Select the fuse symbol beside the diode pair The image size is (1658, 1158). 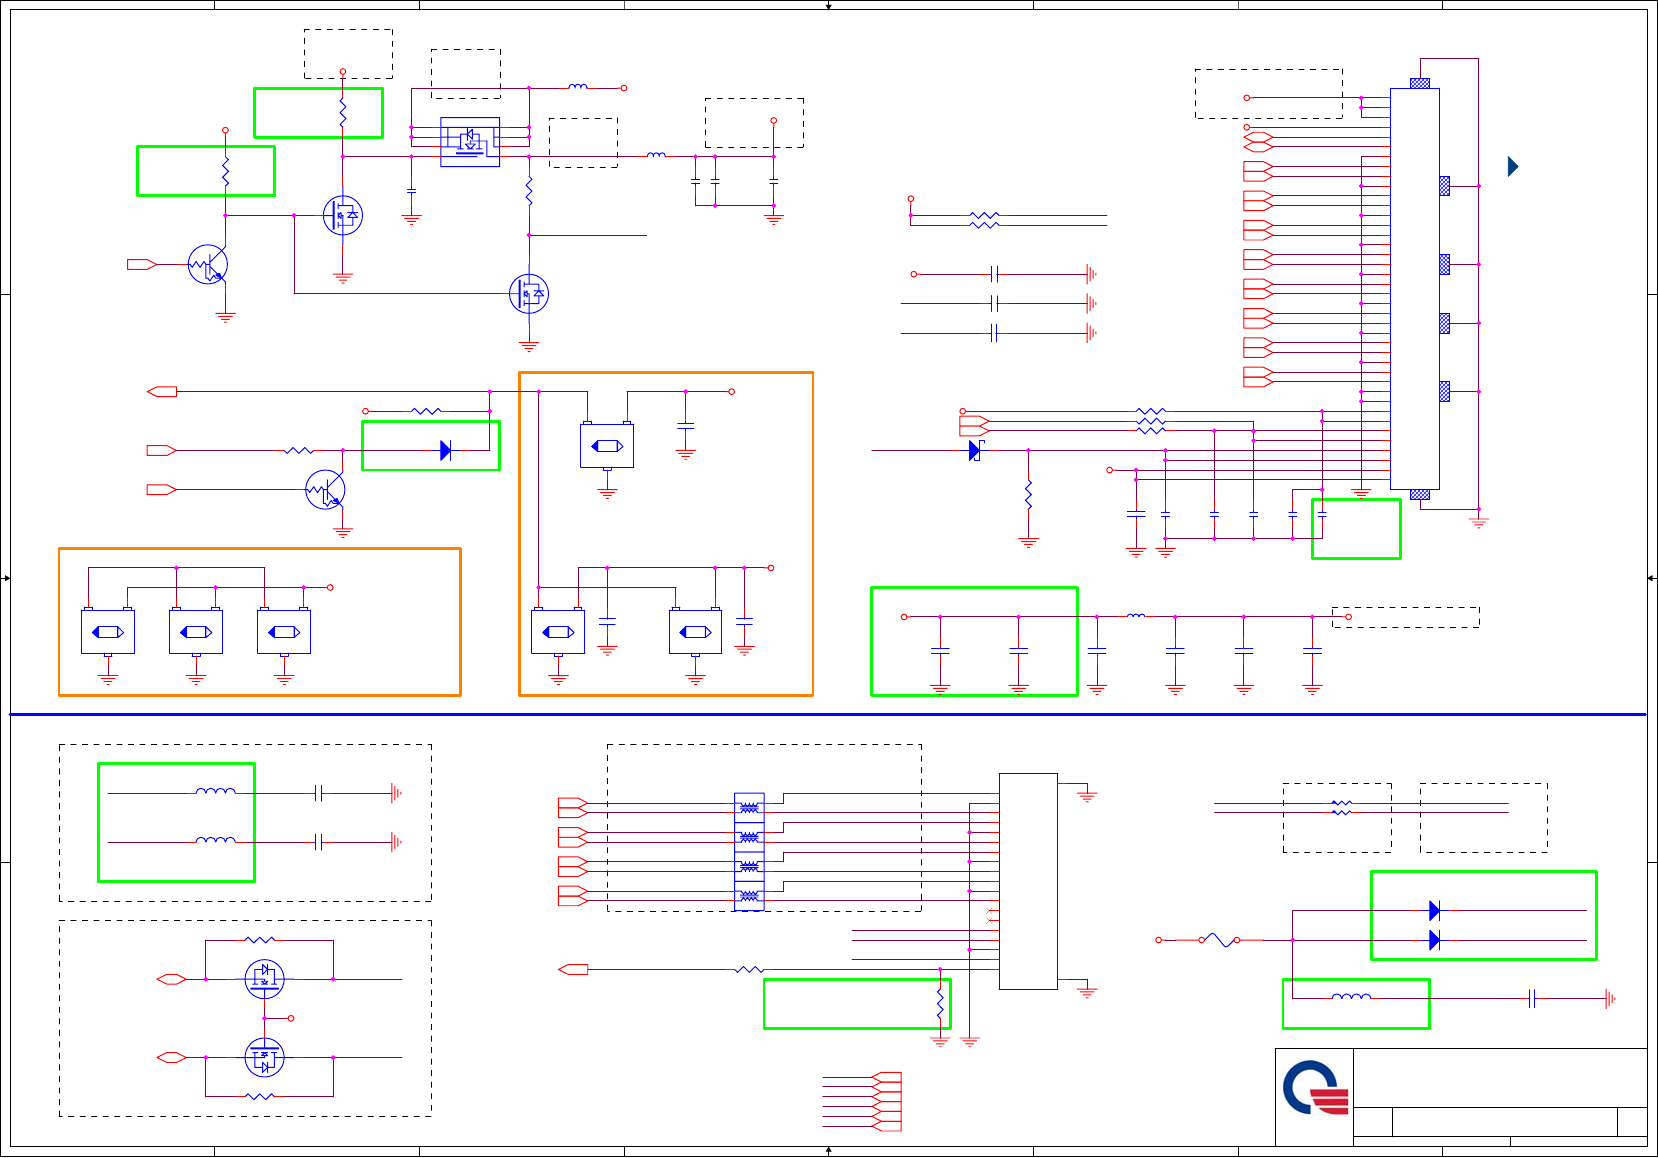point(1220,940)
